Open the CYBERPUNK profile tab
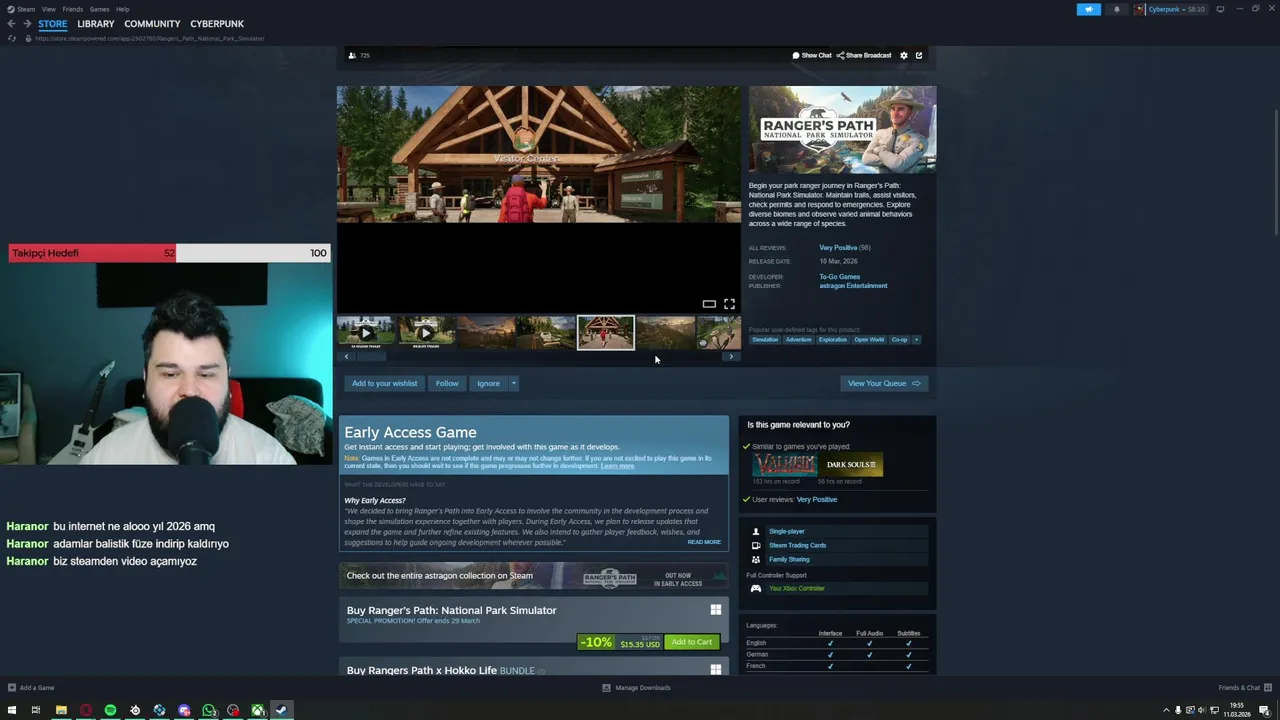Screen dimensions: 1280x720 point(217,24)
